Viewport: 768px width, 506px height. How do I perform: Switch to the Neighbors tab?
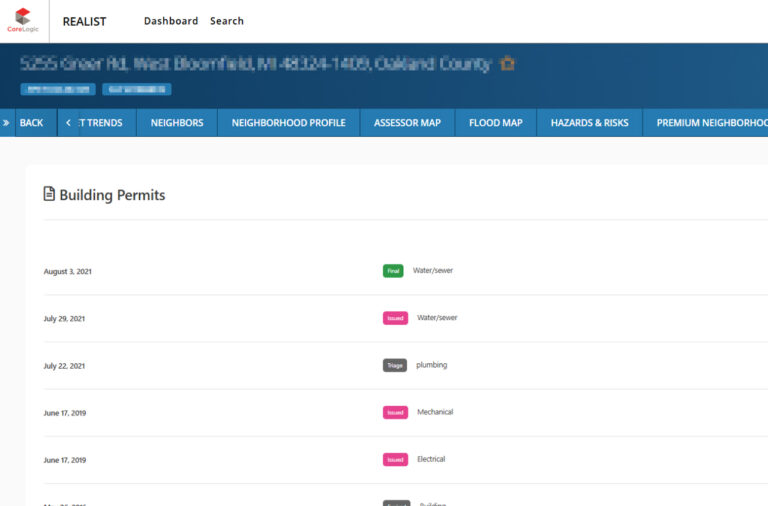pyautogui.click(x=177, y=123)
